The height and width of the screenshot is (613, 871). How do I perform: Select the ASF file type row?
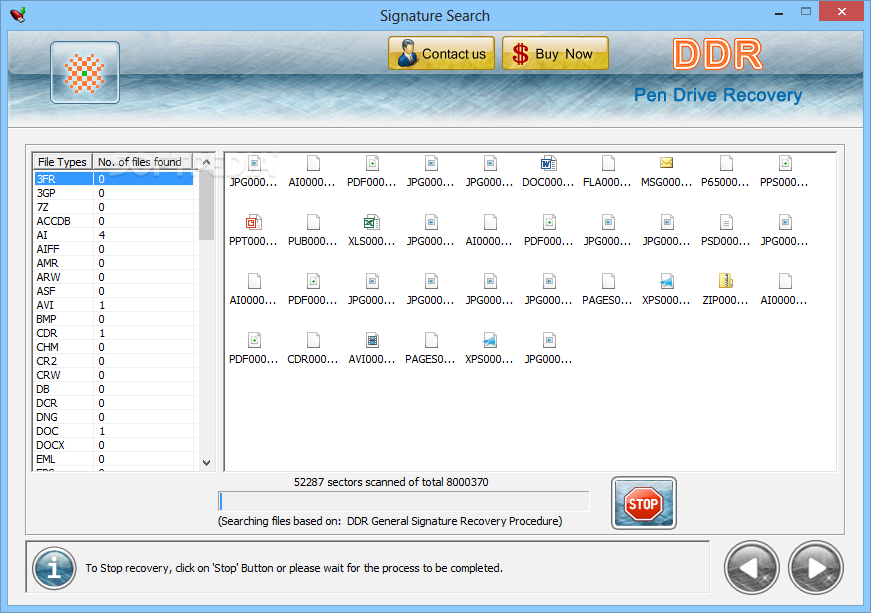pyautogui.click(x=114, y=291)
